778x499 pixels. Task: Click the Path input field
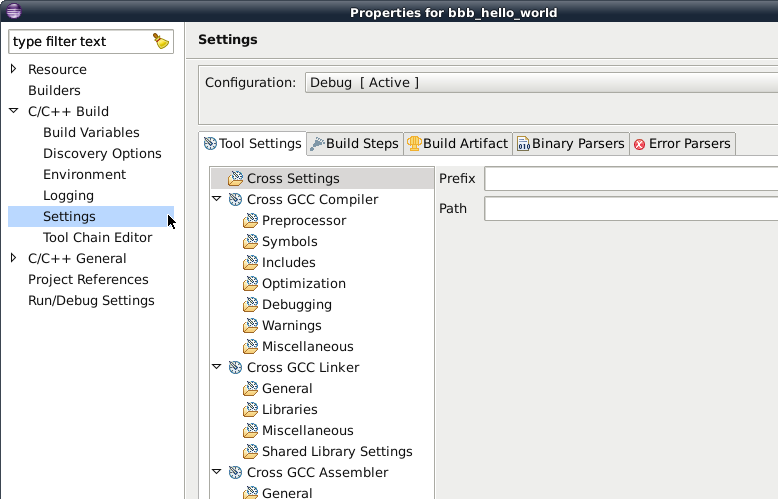pos(631,208)
